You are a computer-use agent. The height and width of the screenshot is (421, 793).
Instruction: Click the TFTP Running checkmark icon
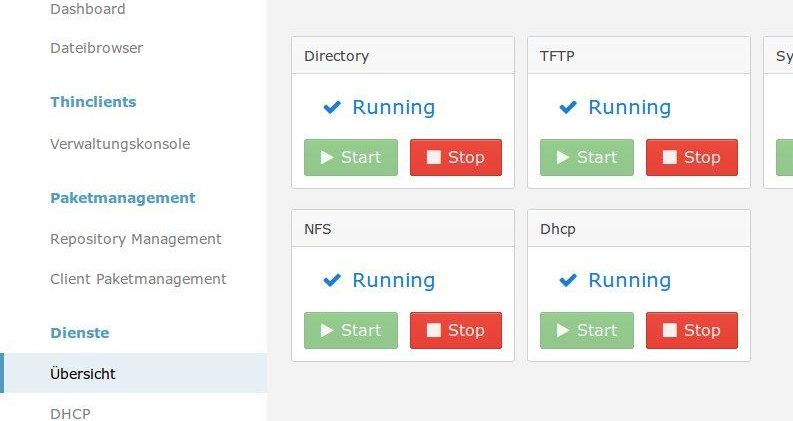click(x=568, y=107)
